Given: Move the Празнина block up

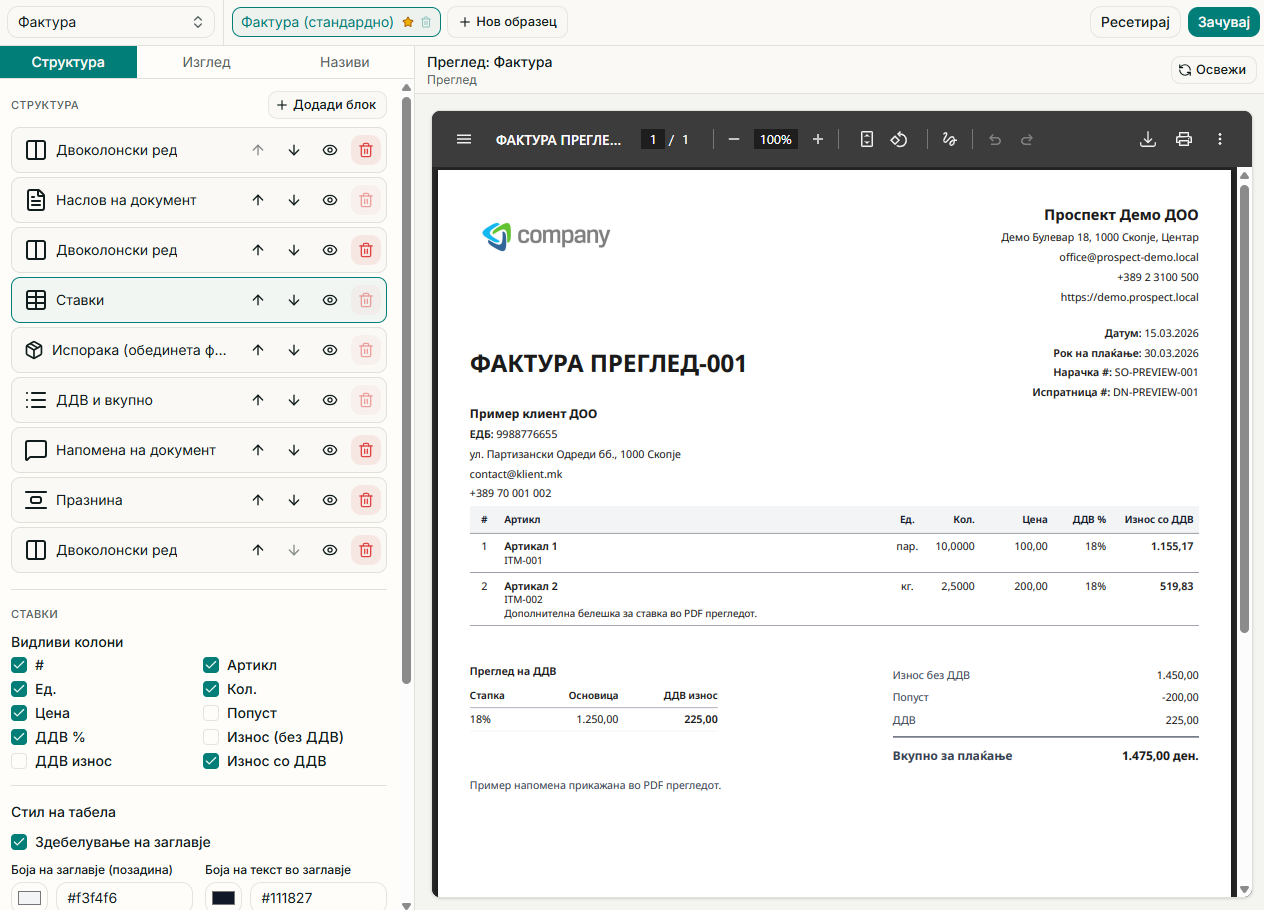Looking at the screenshot, I should pyautogui.click(x=258, y=500).
